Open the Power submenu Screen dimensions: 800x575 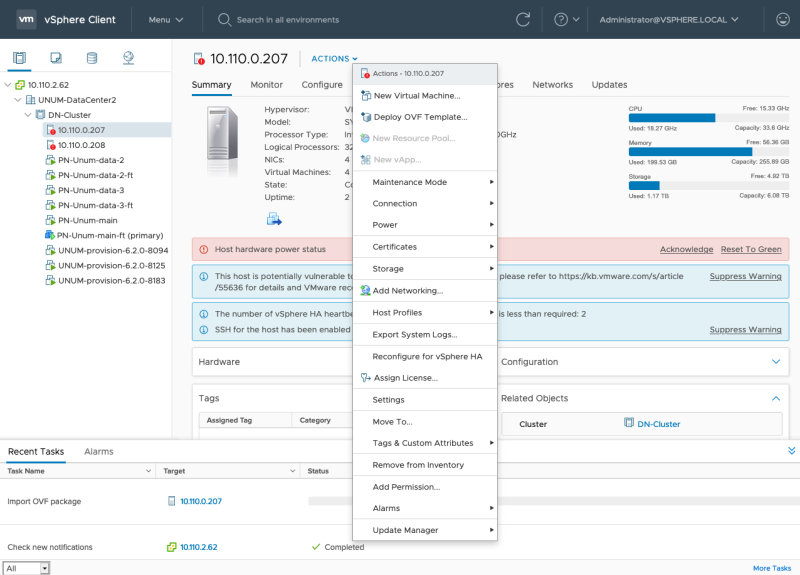pos(424,225)
